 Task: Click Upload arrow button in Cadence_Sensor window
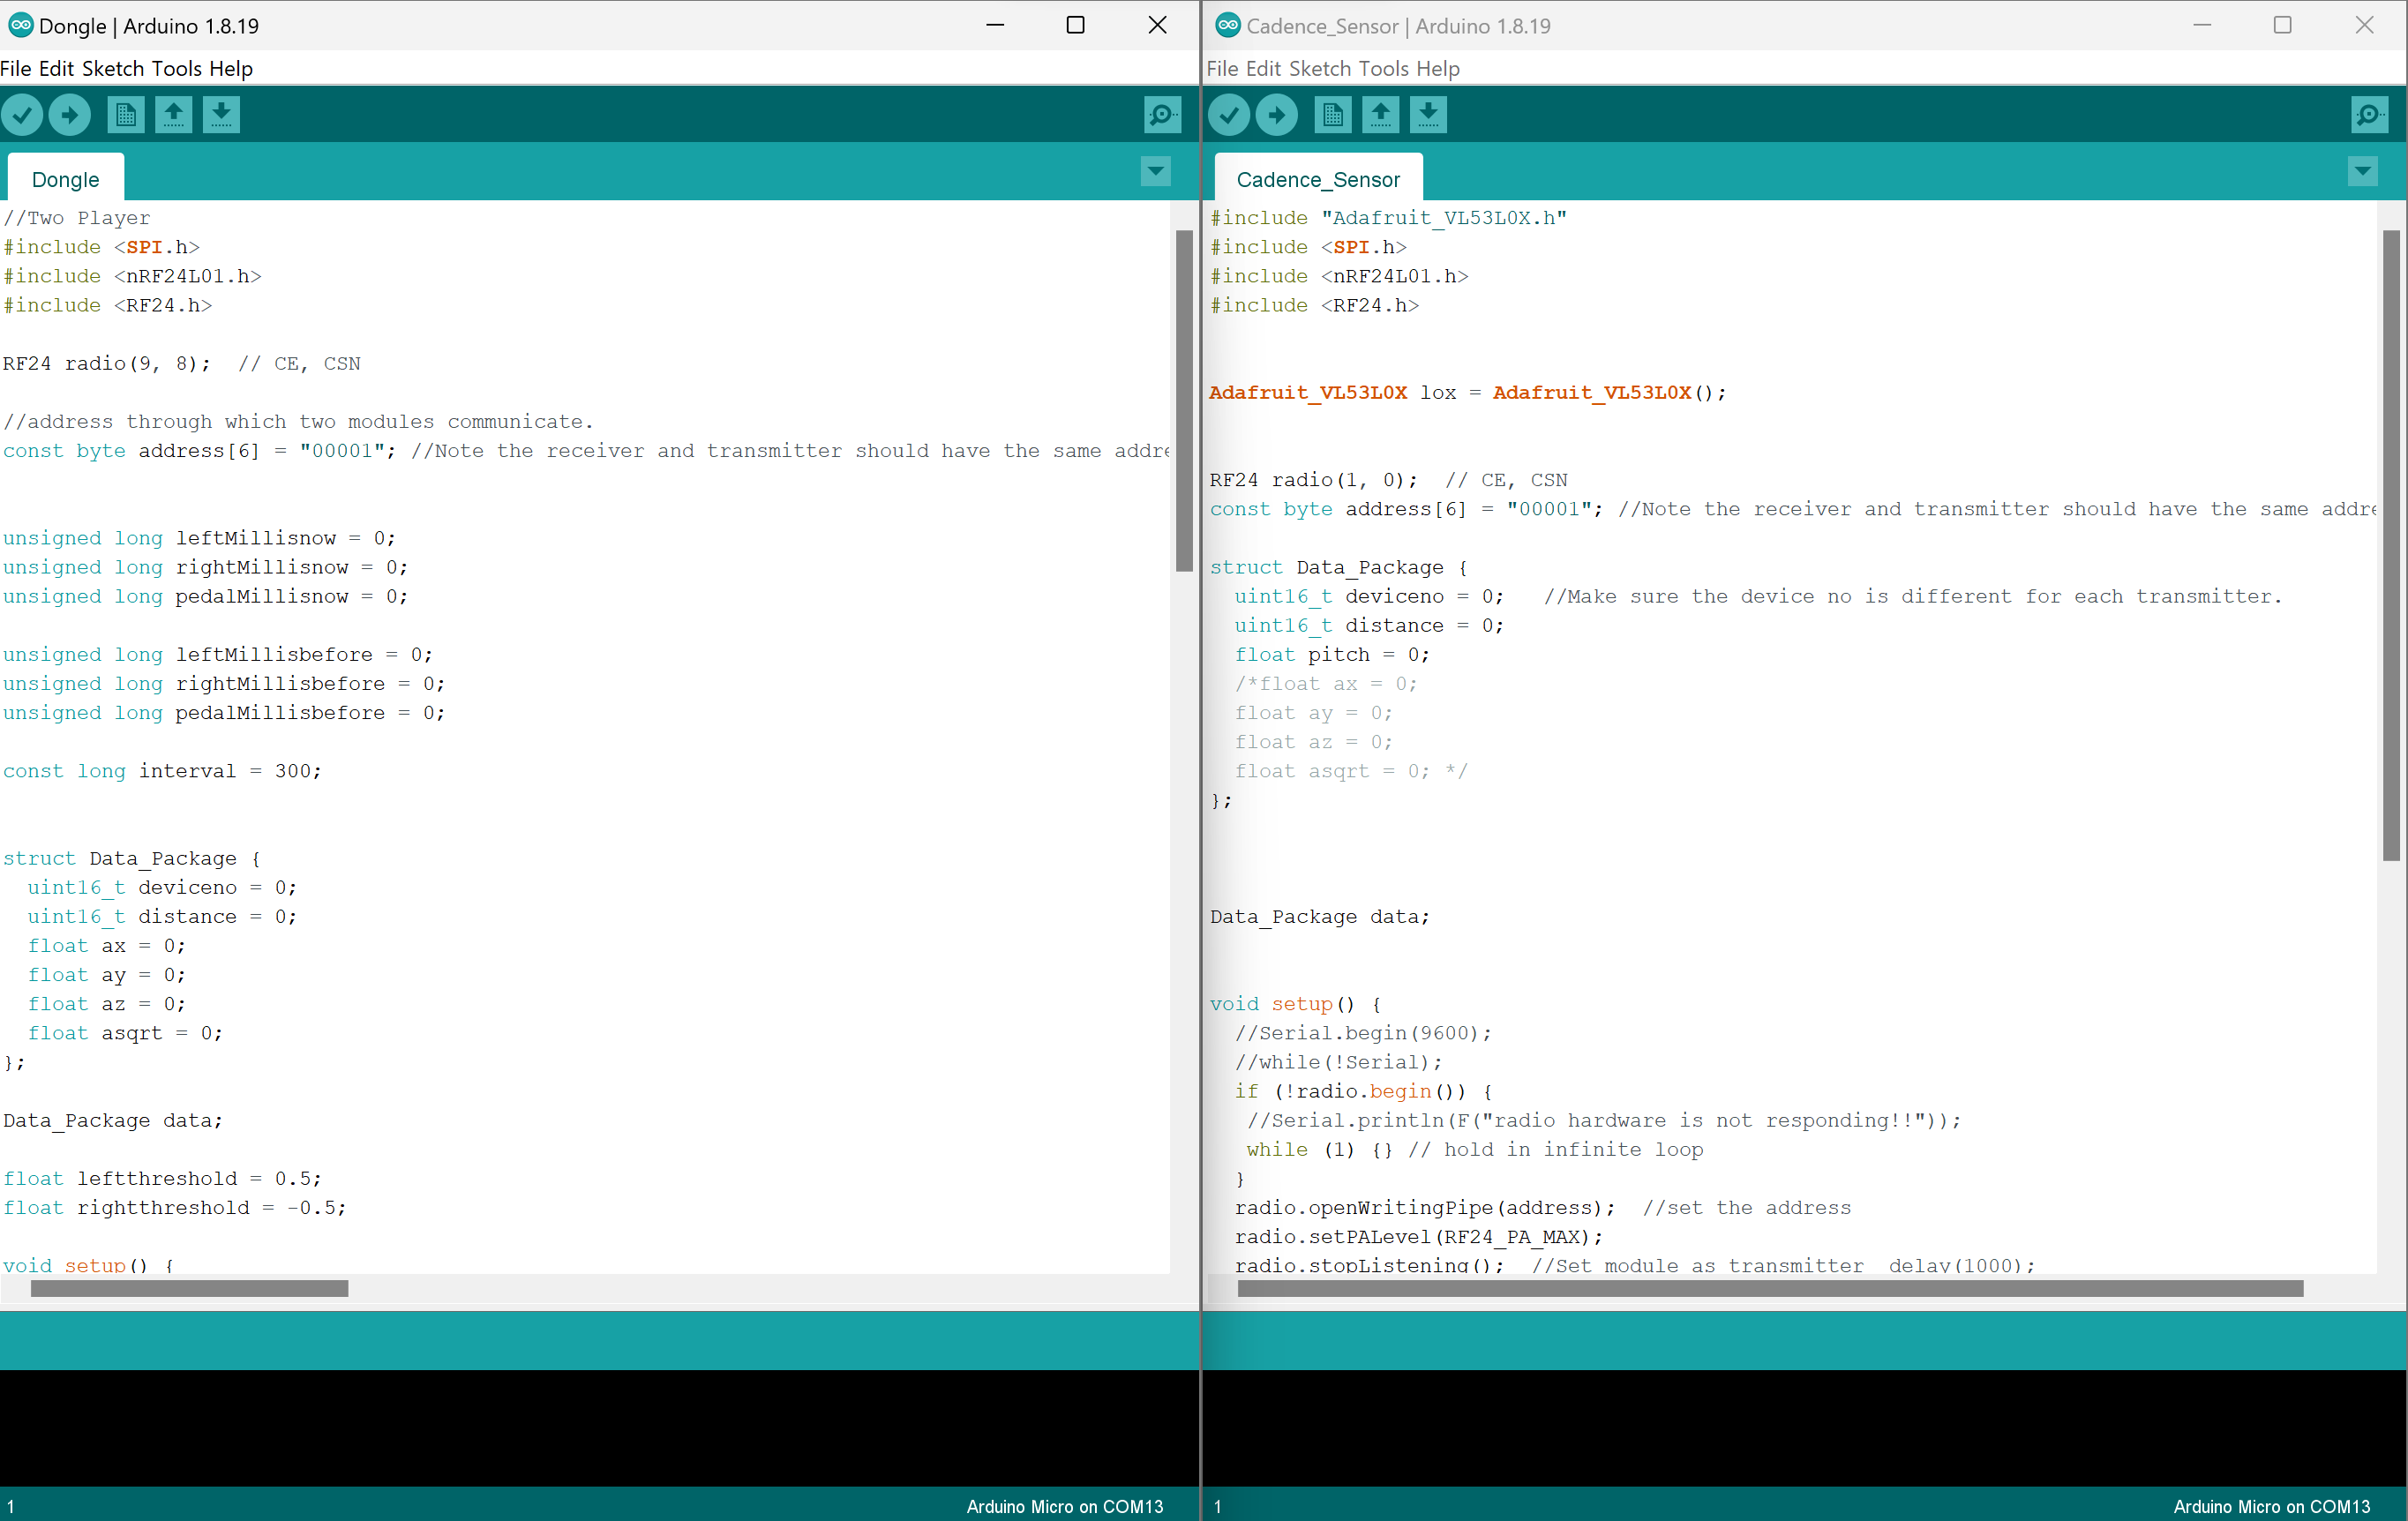[1277, 114]
